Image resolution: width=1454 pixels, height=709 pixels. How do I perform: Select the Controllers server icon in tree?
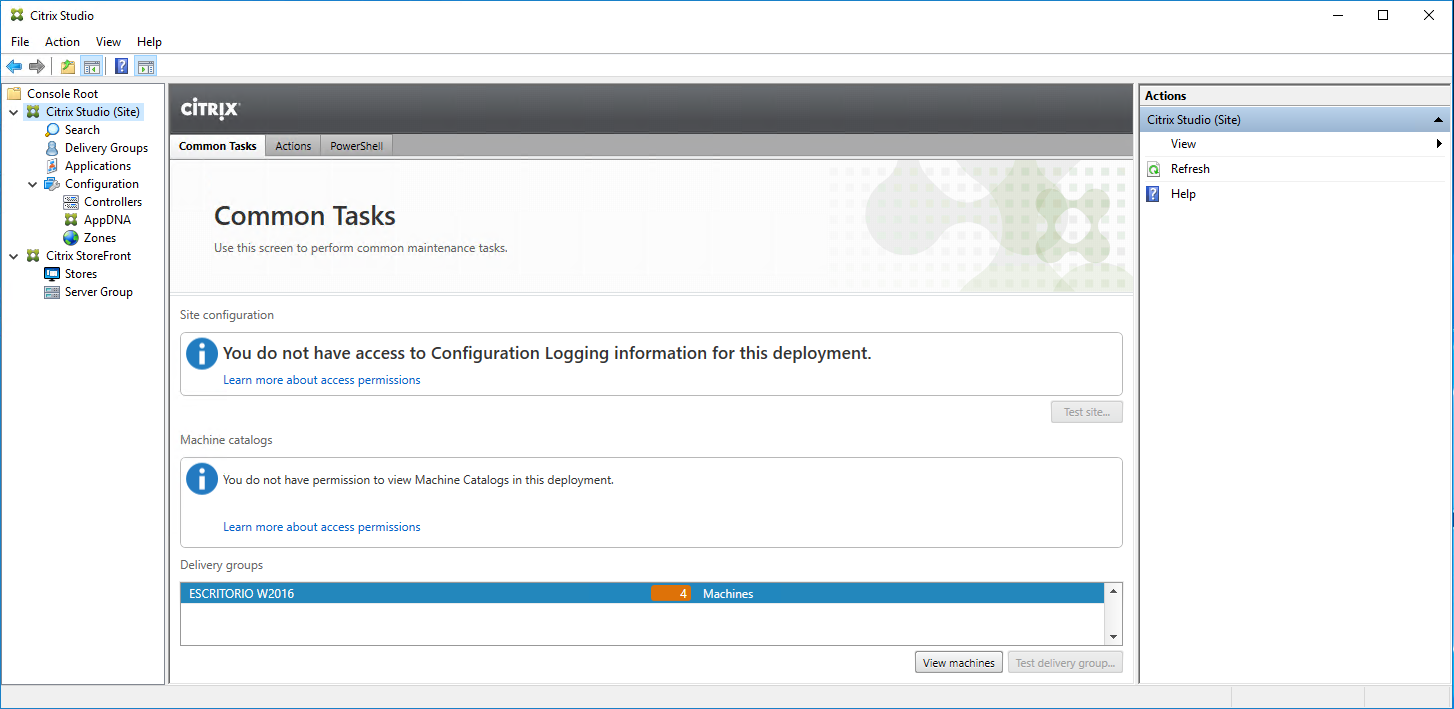click(x=71, y=202)
